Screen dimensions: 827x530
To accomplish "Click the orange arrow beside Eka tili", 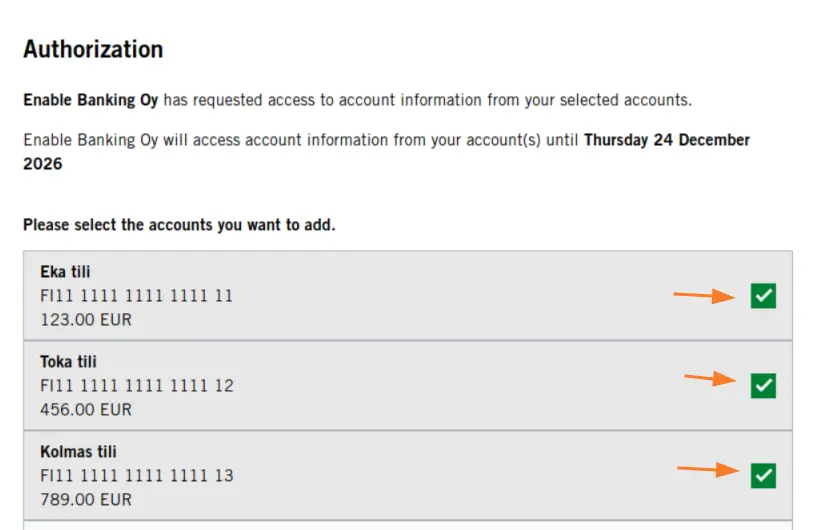I will point(704,295).
